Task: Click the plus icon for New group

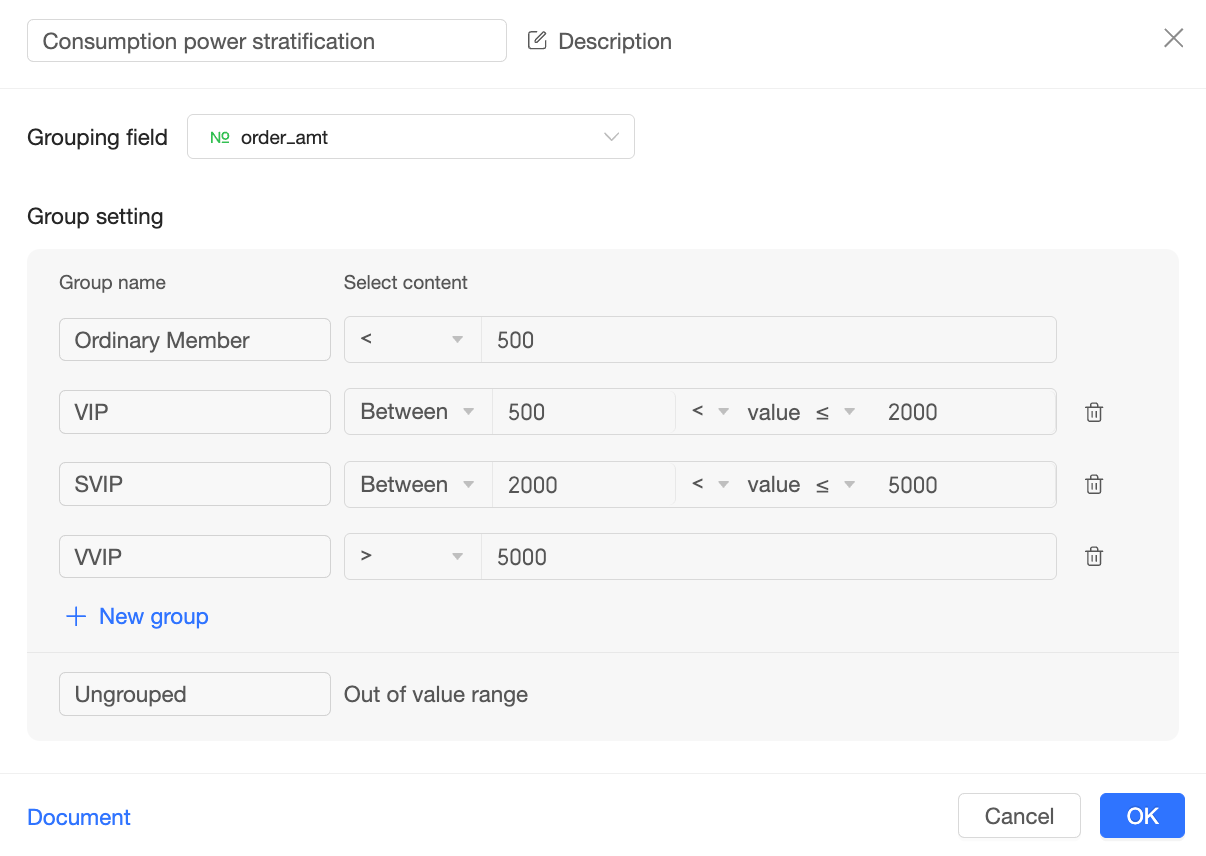Action: coord(76,616)
